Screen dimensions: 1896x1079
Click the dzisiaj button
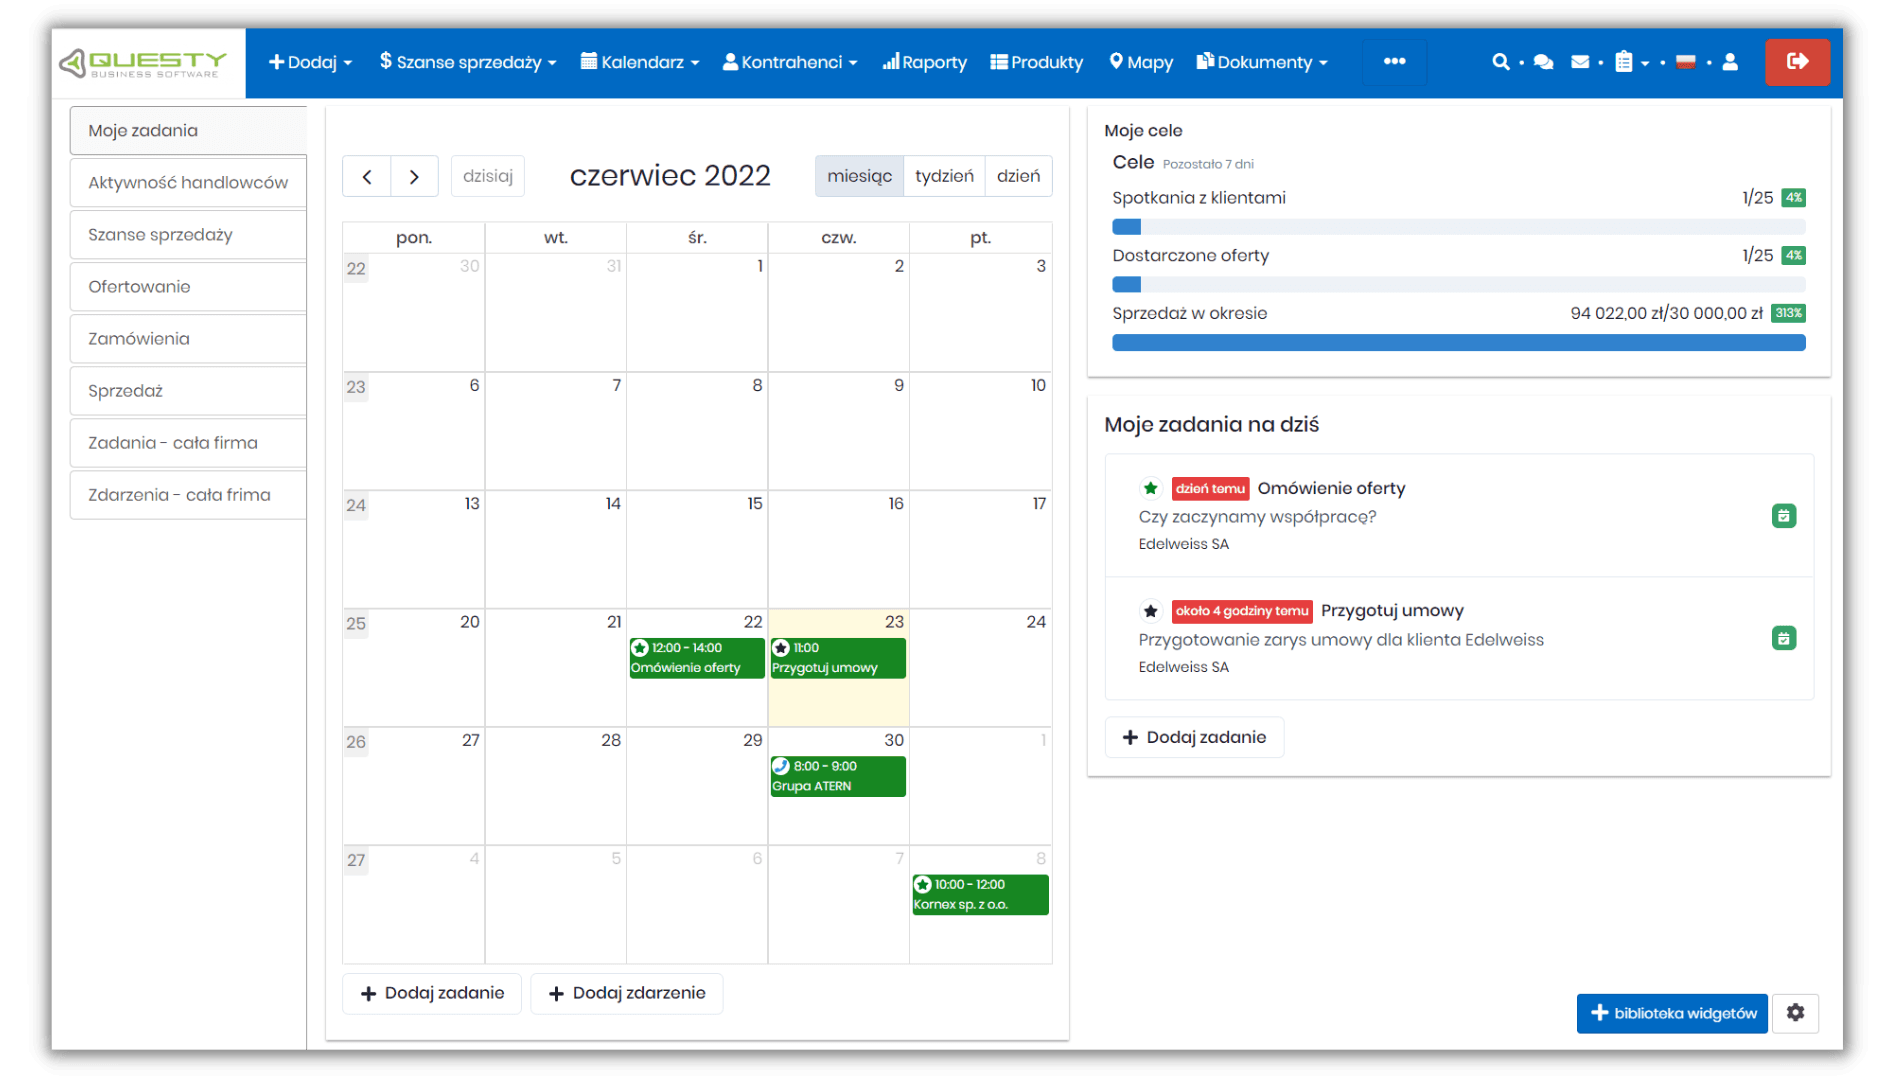coord(488,176)
